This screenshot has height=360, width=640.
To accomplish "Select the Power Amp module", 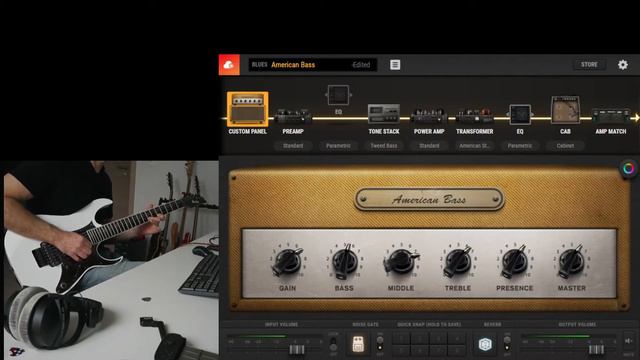I will [429, 116].
